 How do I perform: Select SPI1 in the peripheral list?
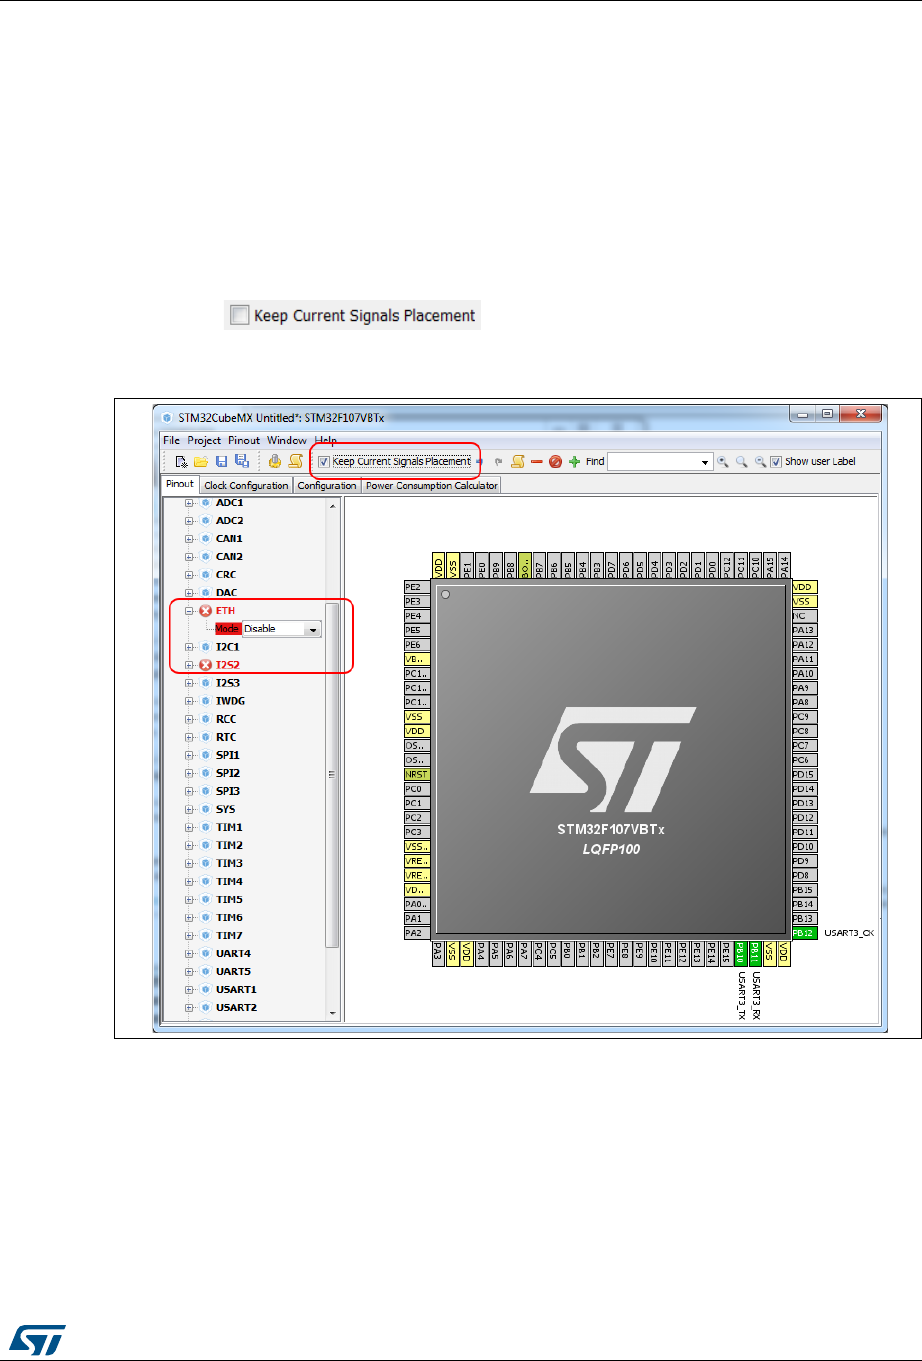click(x=228, y=755)
